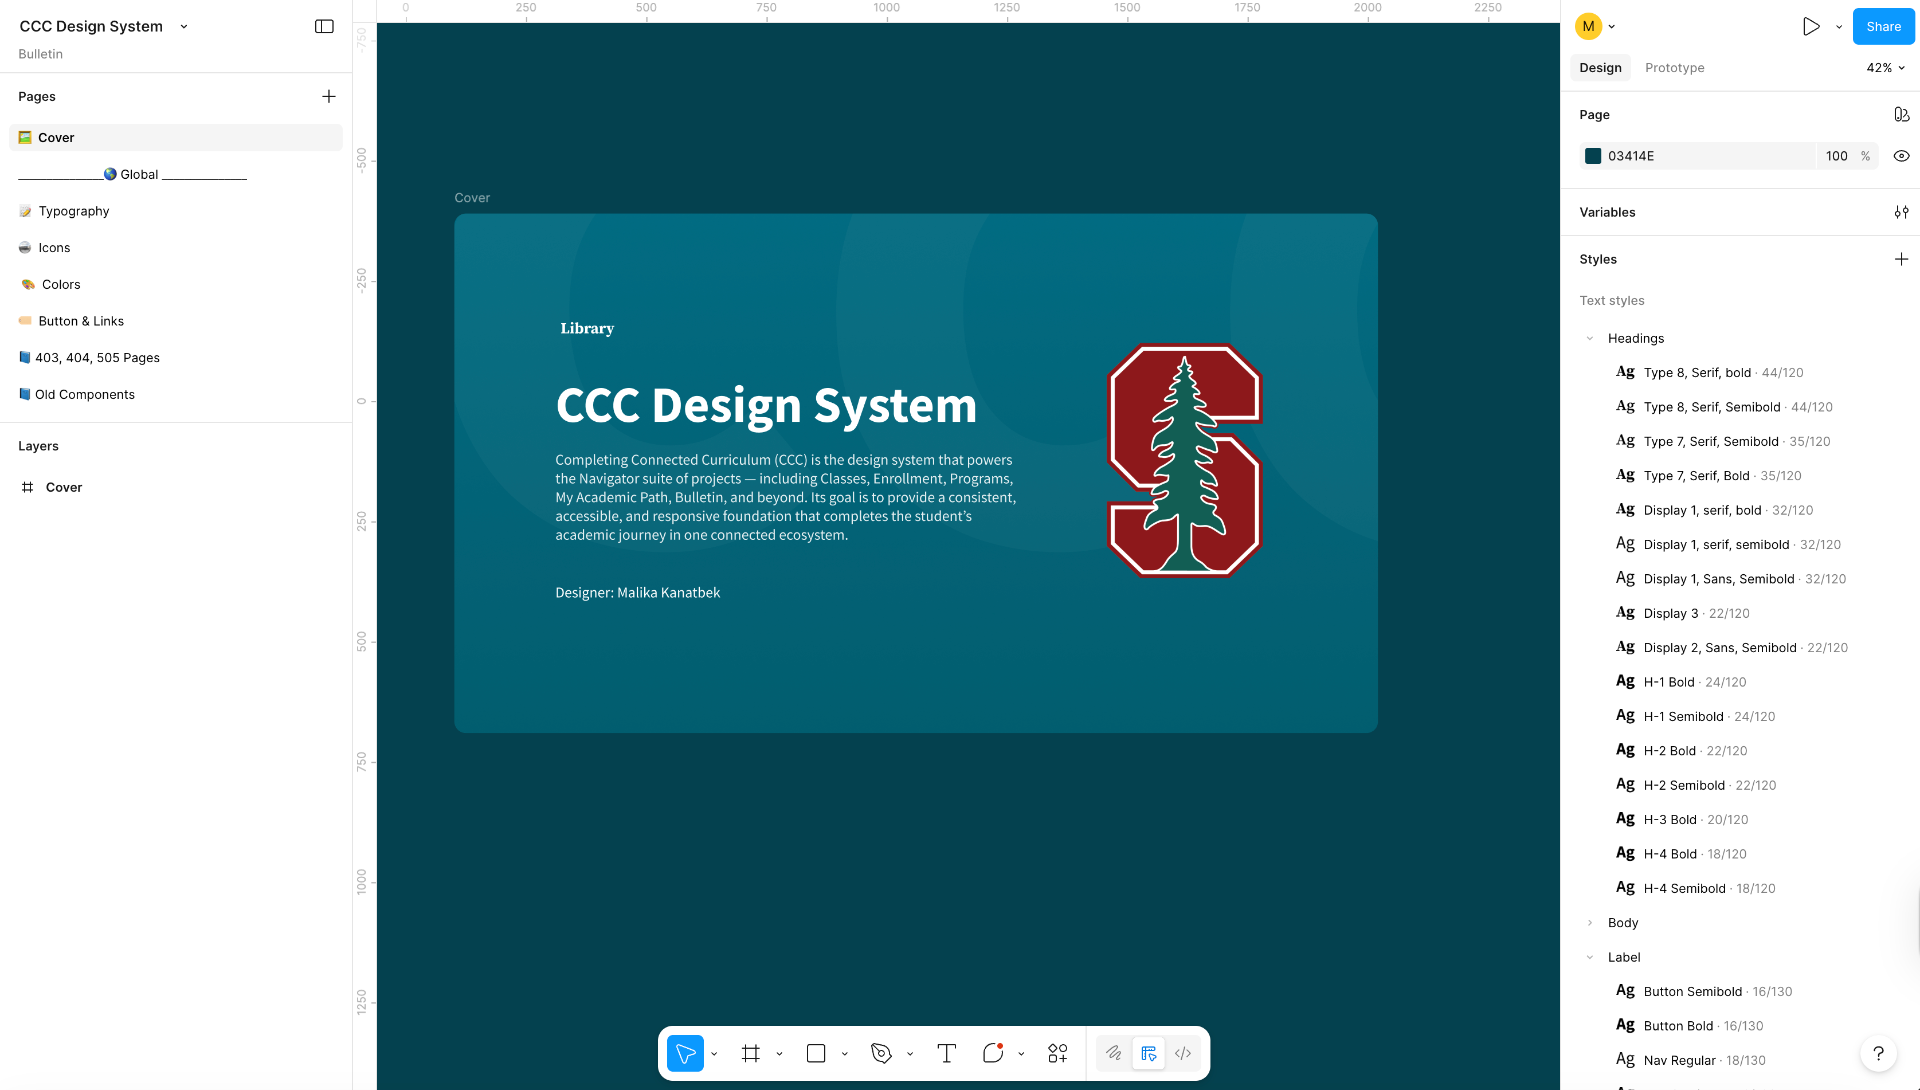The width and height of the screenshot is (1920, 1090).
Task: Toggle page background visibility eye
Action: tap(1901, 156)
